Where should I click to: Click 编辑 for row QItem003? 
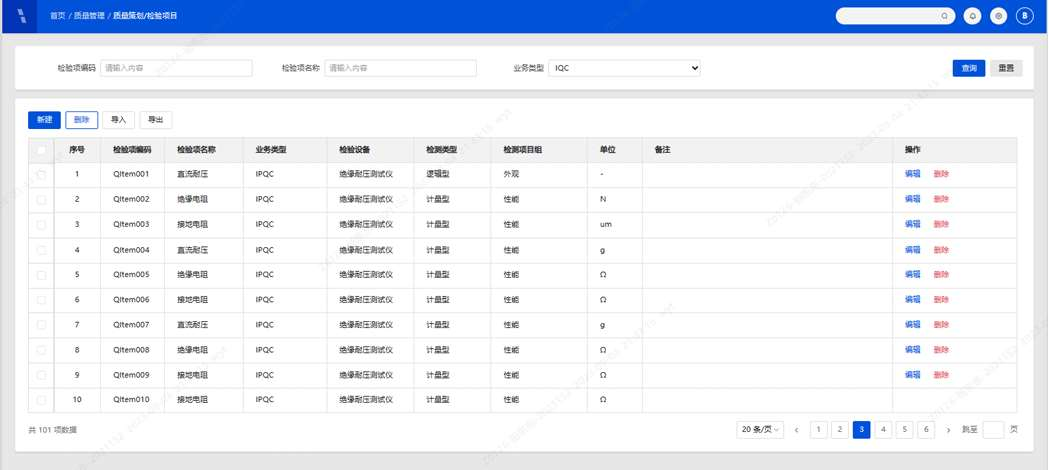(912, 224)
